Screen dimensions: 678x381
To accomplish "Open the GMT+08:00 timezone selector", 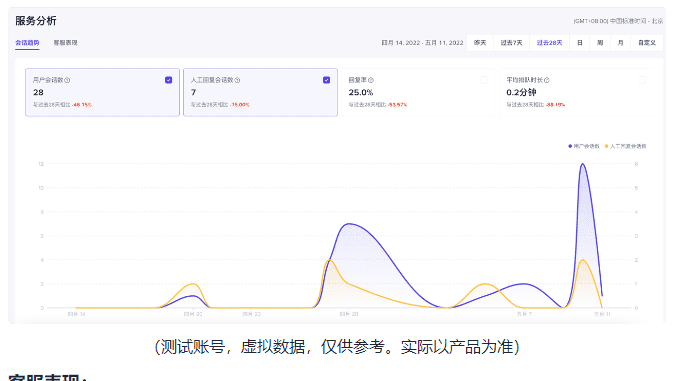I will pyautogui.click(x=618, y=21).
